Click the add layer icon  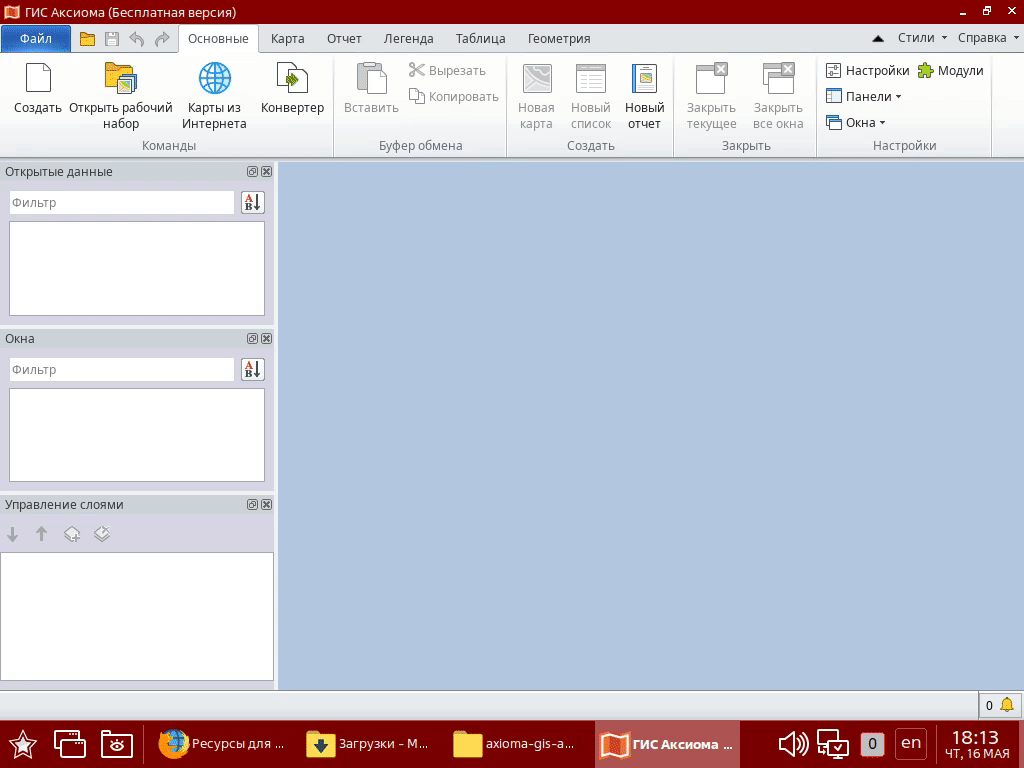tap(72, 534)
